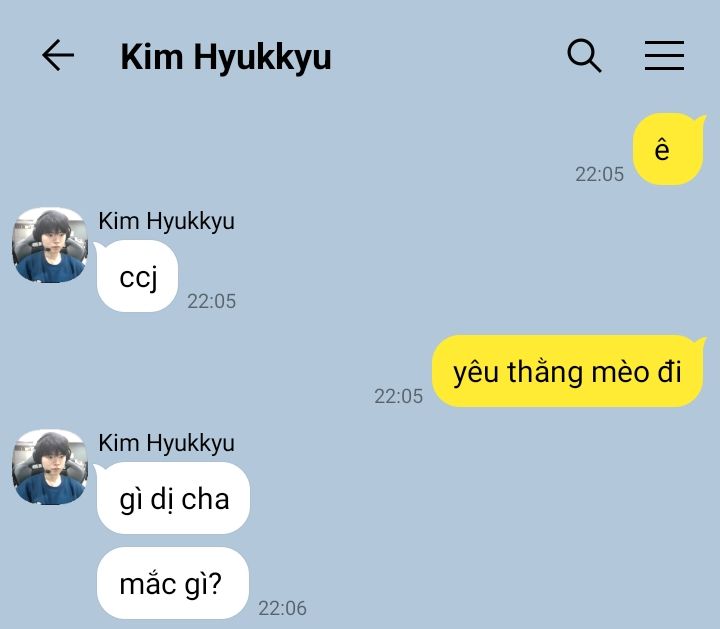This screenshot has height=629, width=720.
Task: Select the white 'ccj' message bubble
Action: tap(137, 276)
